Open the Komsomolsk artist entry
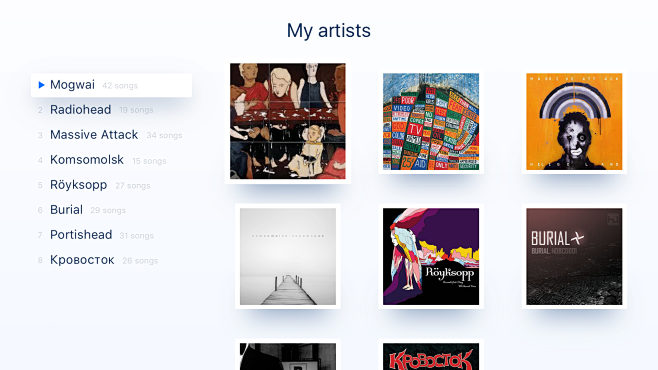 [x=111, y=160]
